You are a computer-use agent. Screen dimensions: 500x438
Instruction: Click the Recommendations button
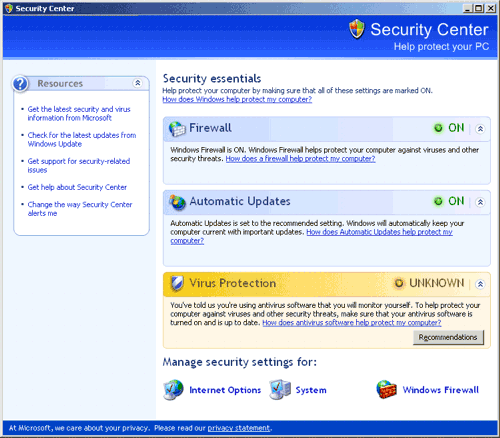click(x=448, y=337)
